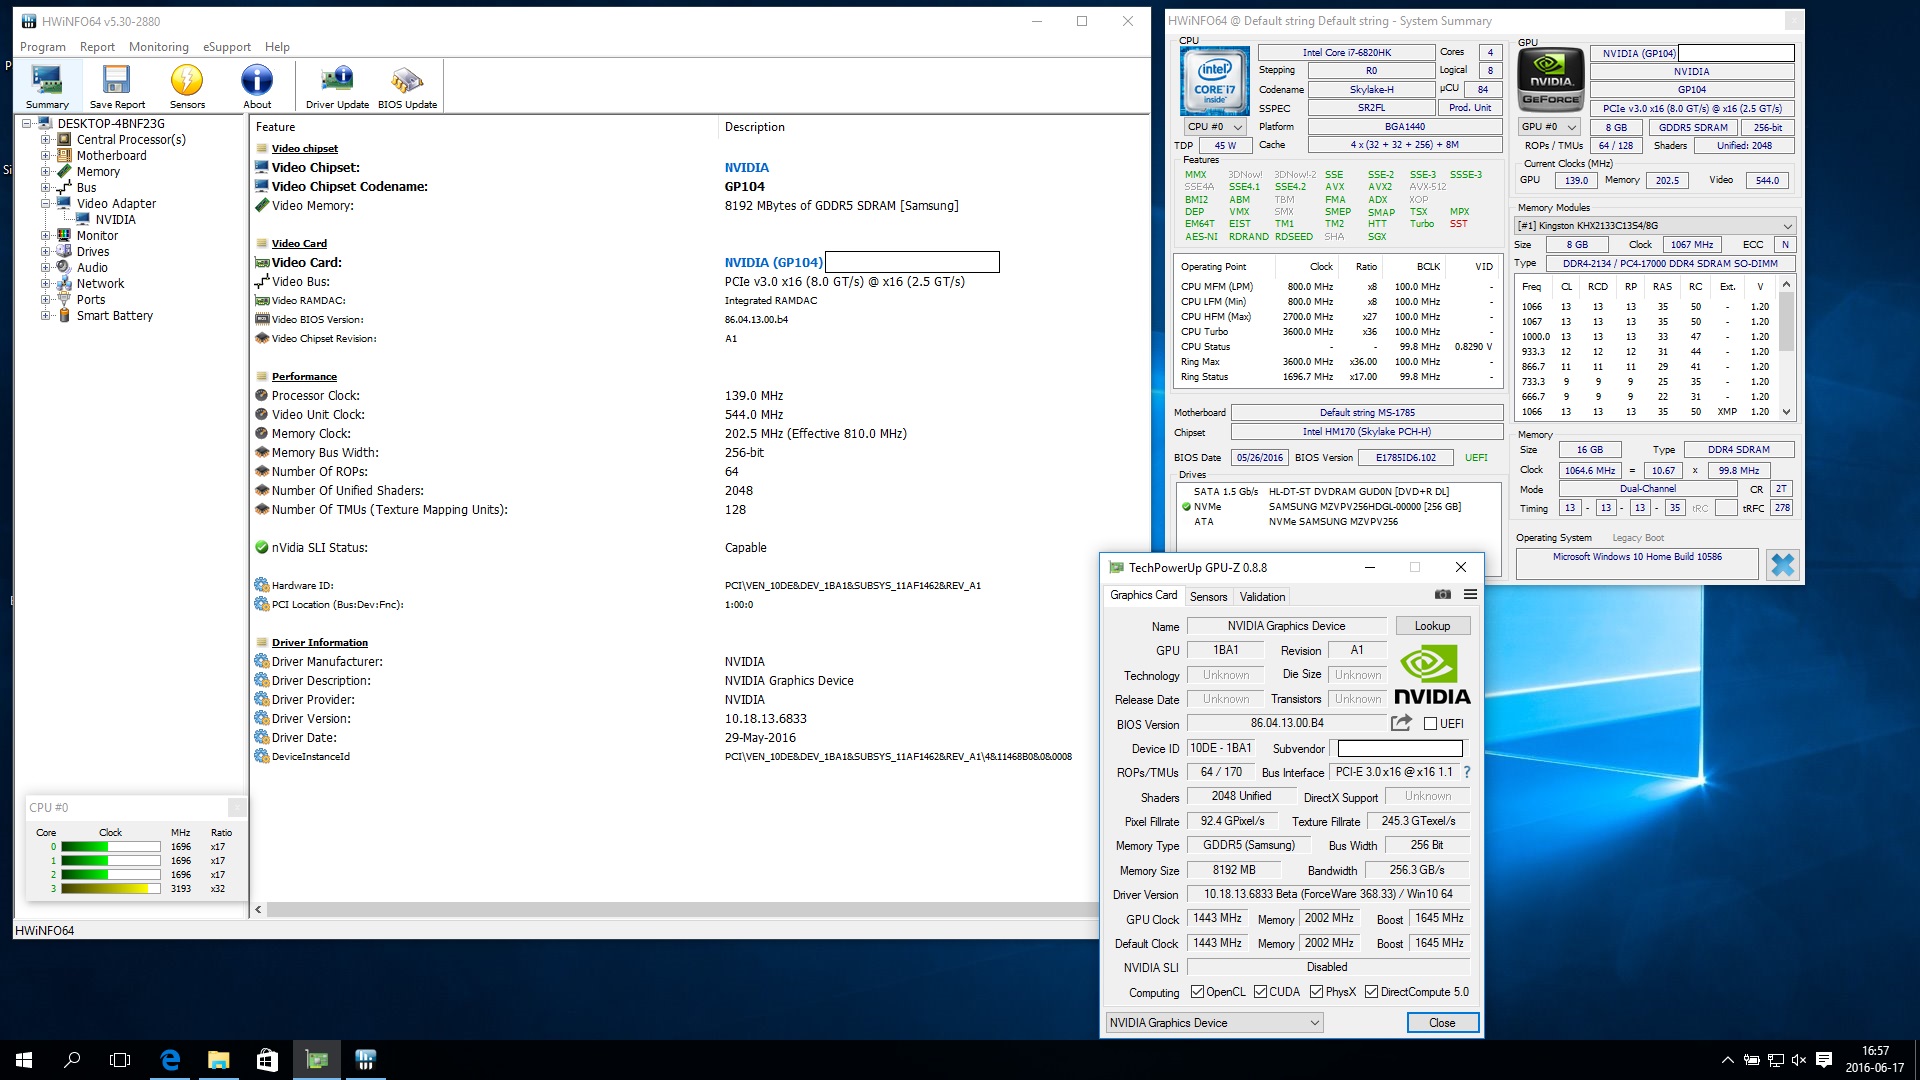Toggle the OpenCL checkbox

click(x=1197, y=992)
